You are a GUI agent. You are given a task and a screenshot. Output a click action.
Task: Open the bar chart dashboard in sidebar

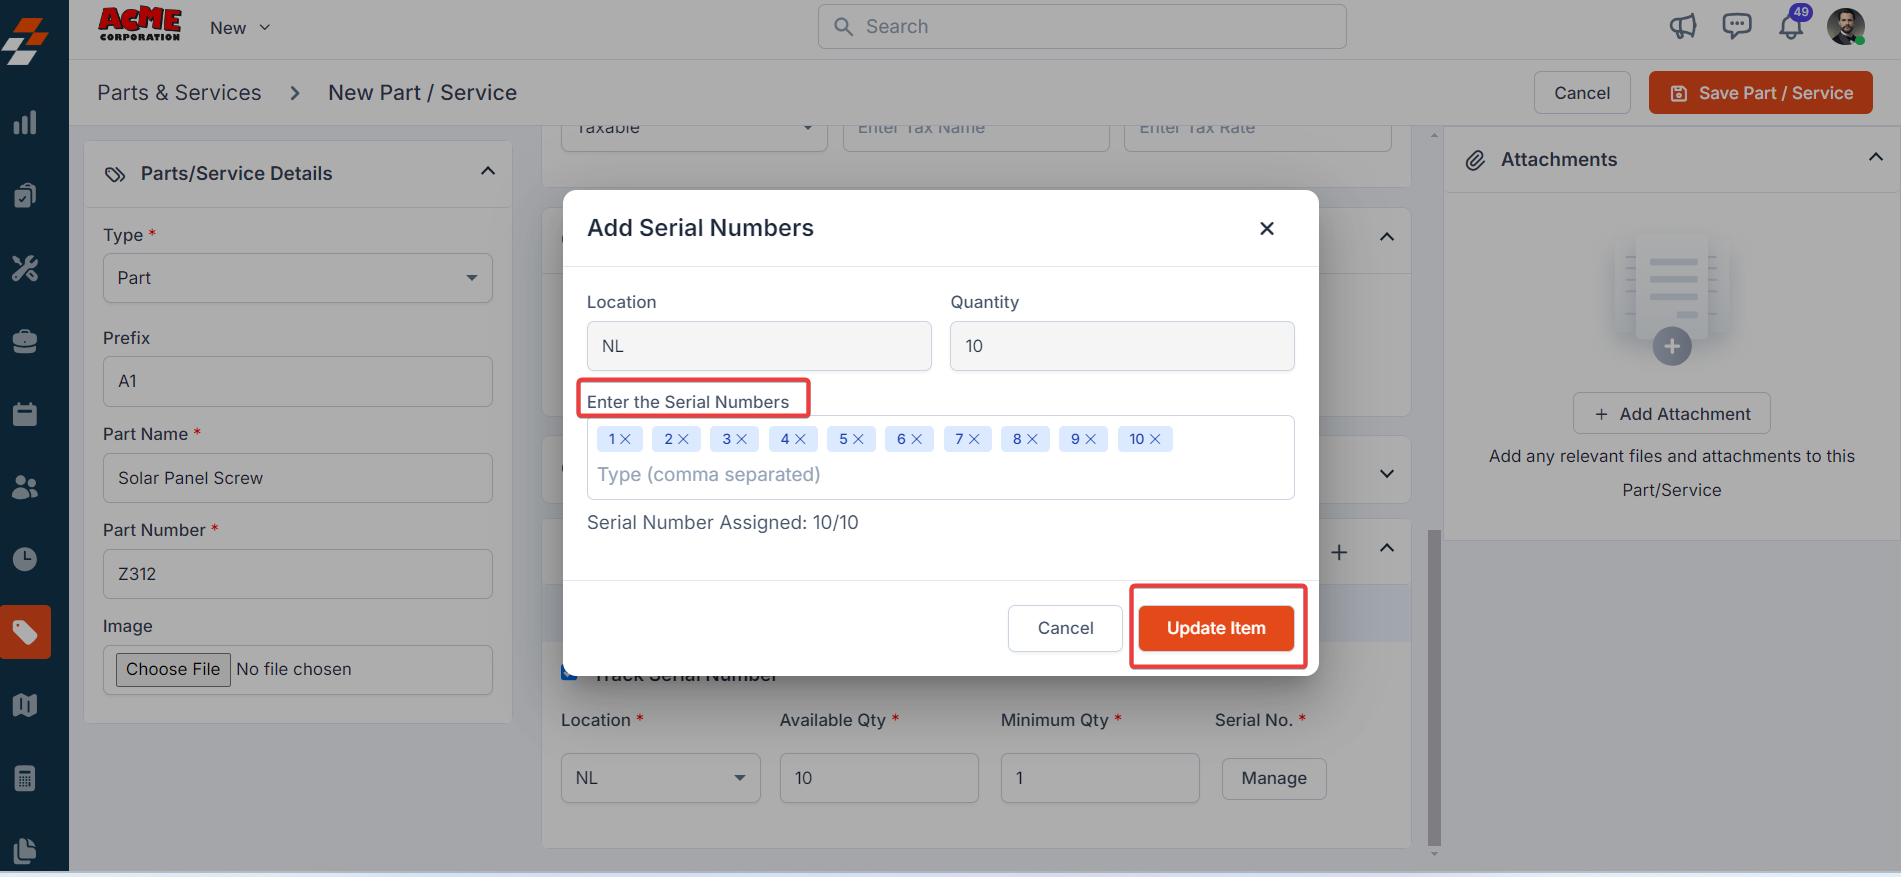tap(25, 123)
